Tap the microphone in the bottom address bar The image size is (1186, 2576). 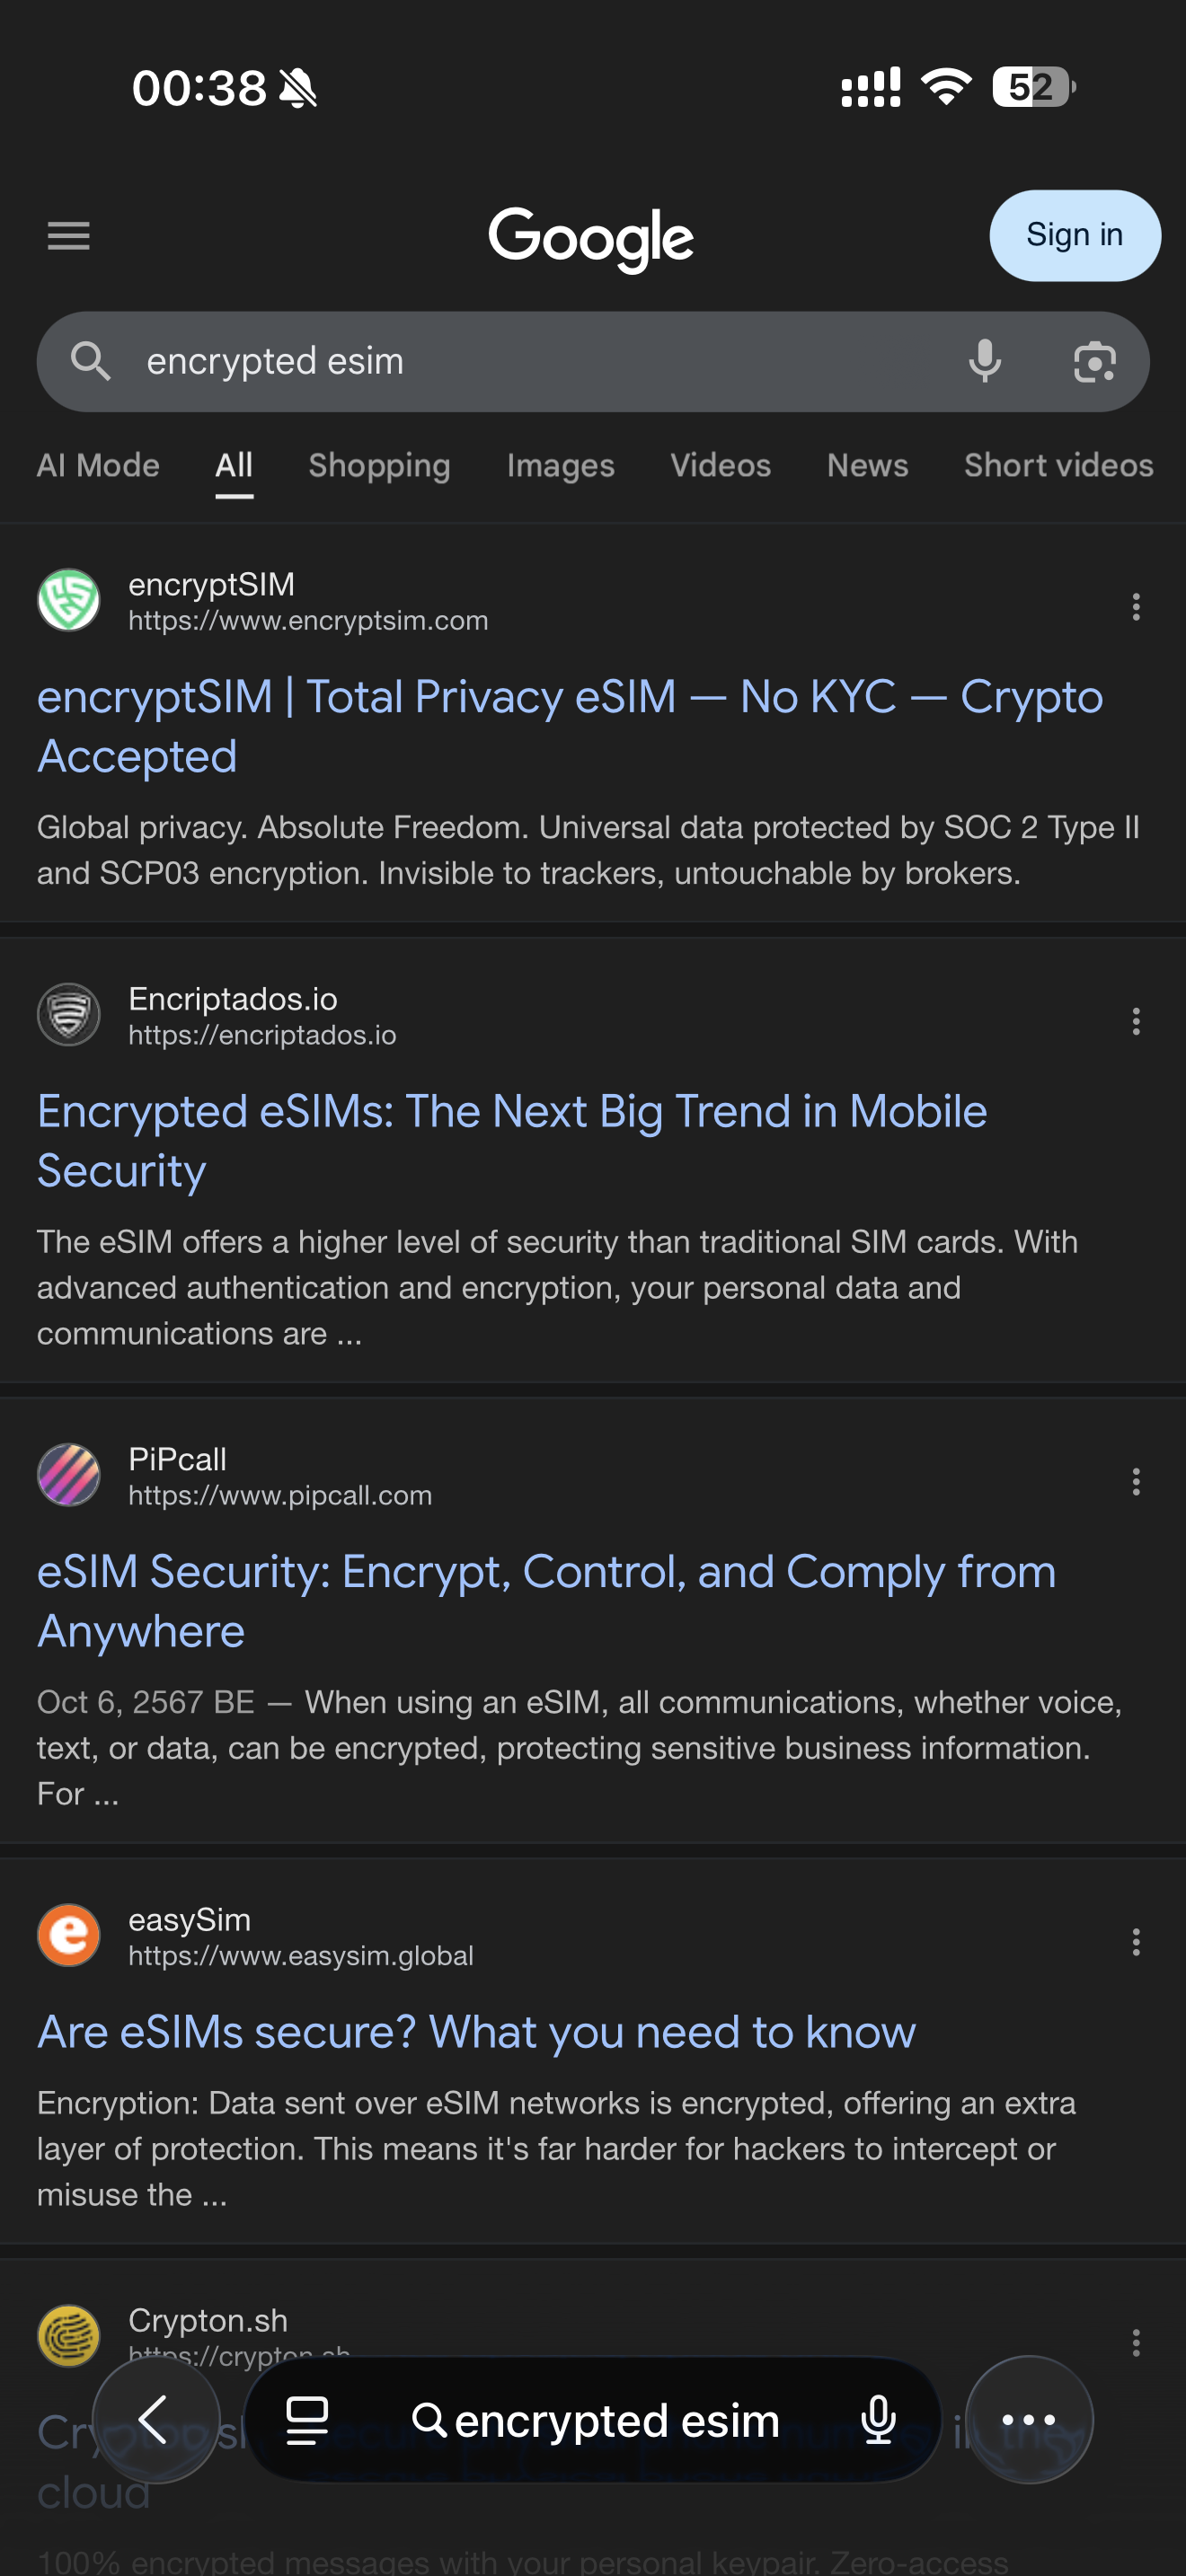878,2420
